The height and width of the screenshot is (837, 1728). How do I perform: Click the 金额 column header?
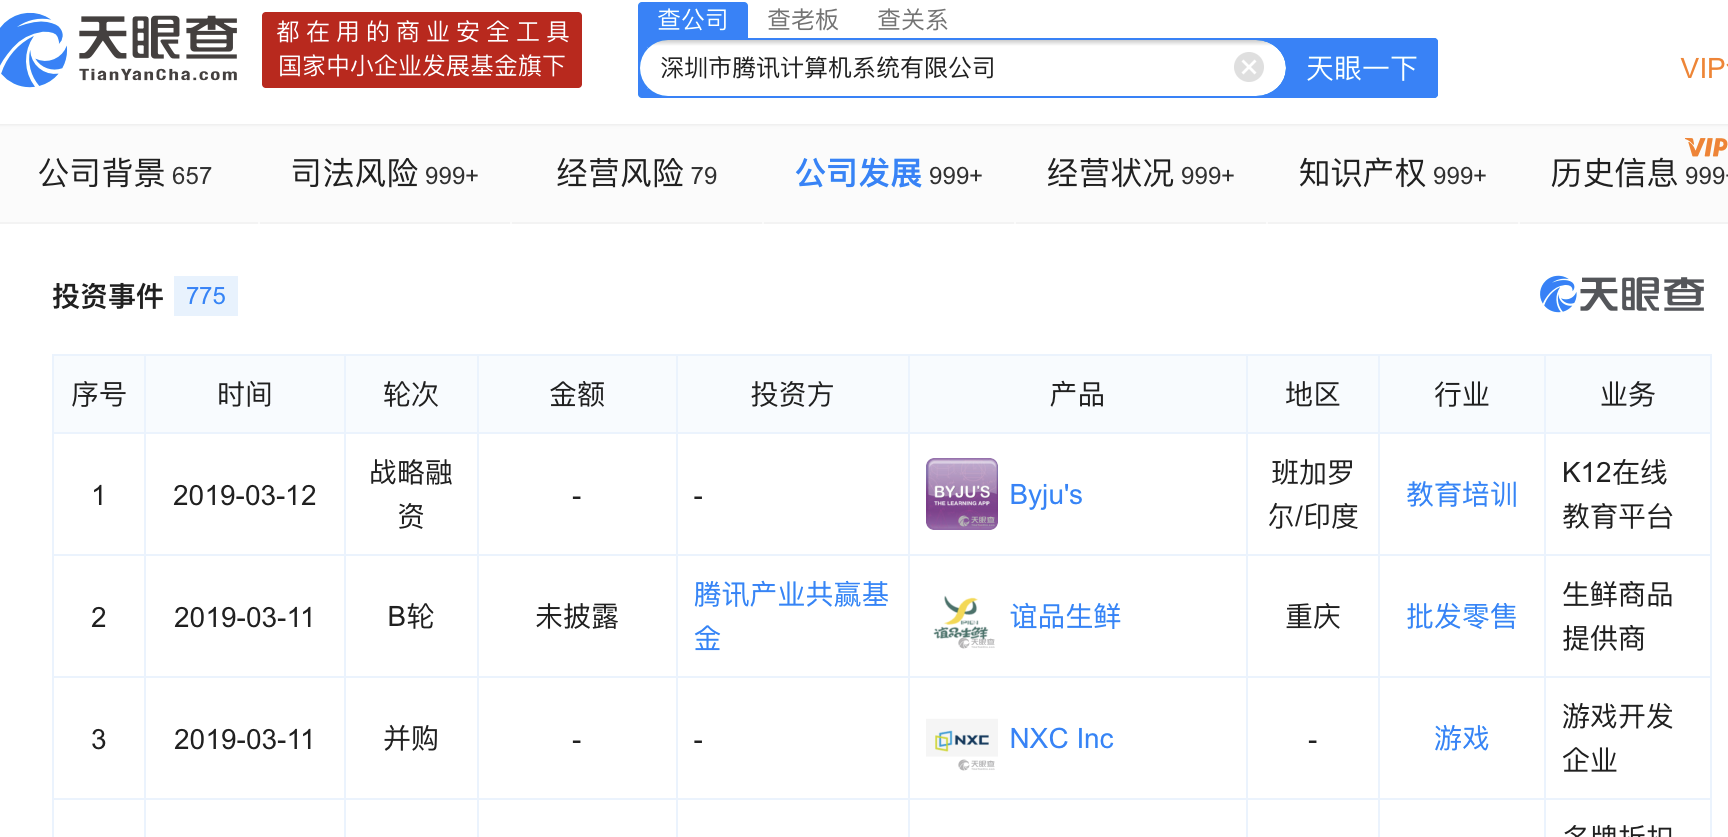pyautogui.click(x=577, y=394)
